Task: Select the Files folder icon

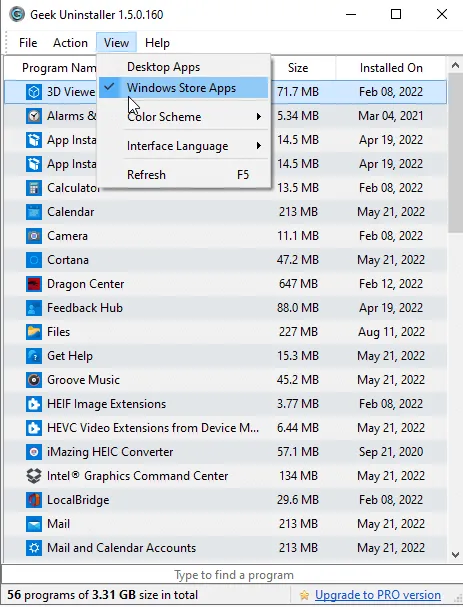Action: (x=34, y=332)
